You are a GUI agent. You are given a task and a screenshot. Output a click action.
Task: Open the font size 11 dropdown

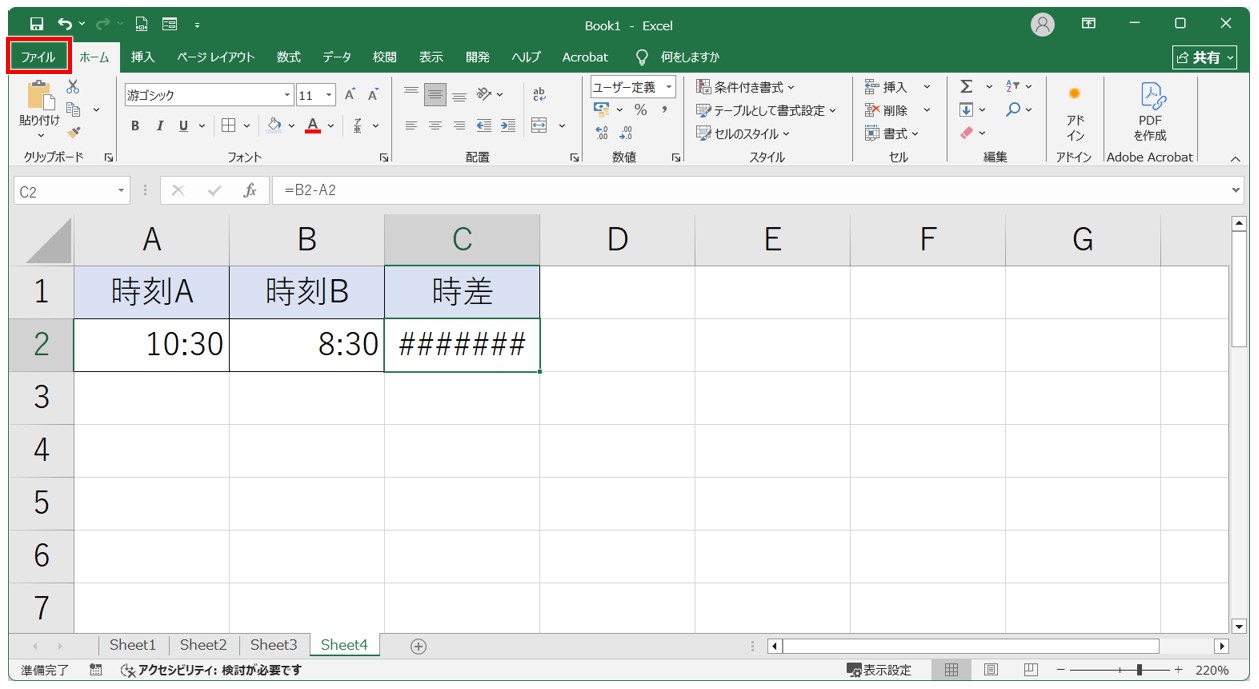coord(330,95)
